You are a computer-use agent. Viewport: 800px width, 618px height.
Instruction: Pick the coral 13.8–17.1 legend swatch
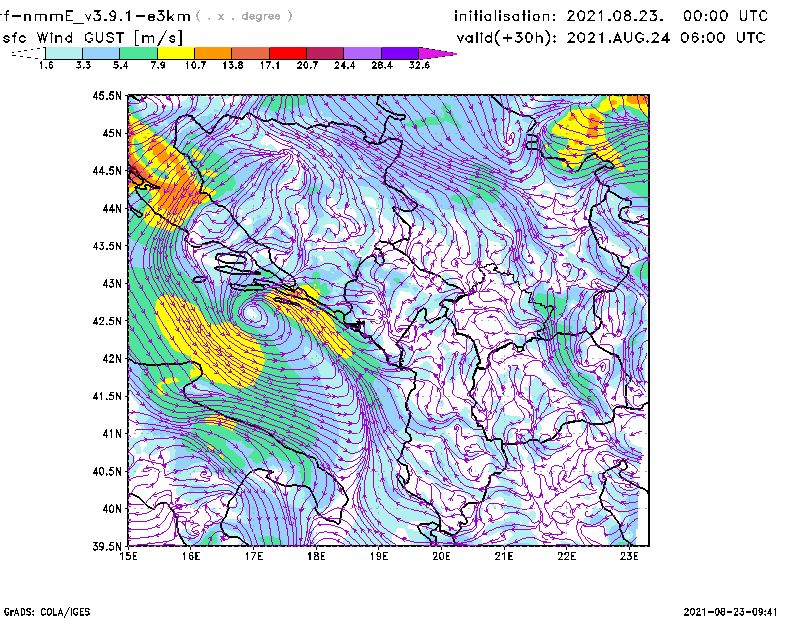click(x=251, y=53)
